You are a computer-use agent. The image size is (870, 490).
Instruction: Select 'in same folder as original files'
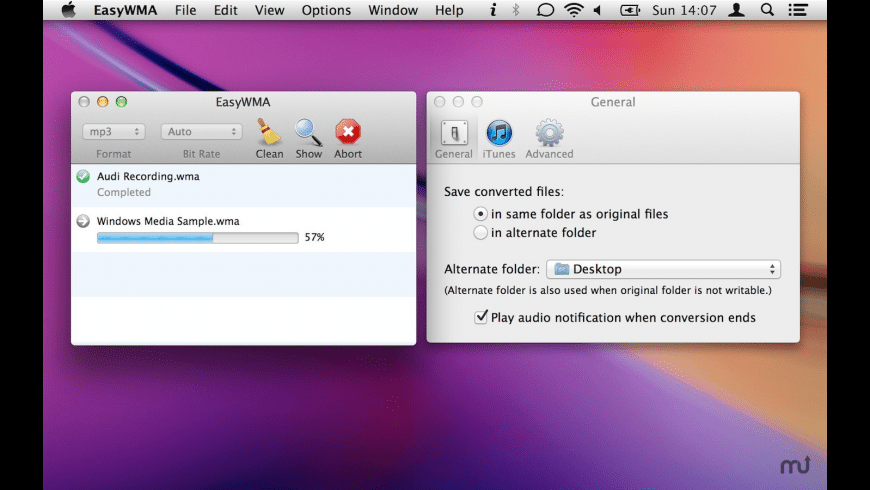click(480, 214)
